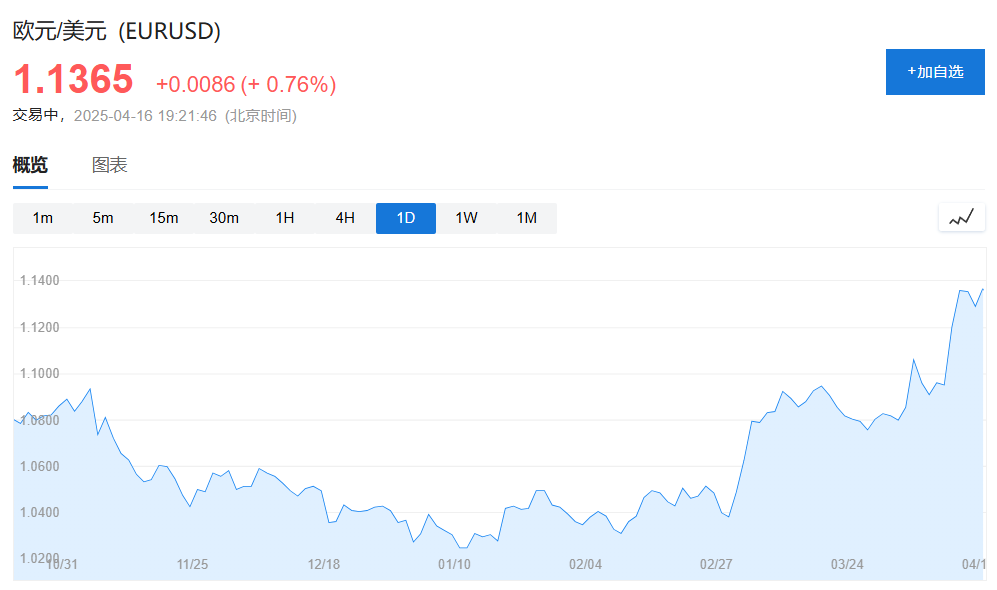Click the active 1D timeframe button
This screenshot has height=590, width=997.
(406, 218)
